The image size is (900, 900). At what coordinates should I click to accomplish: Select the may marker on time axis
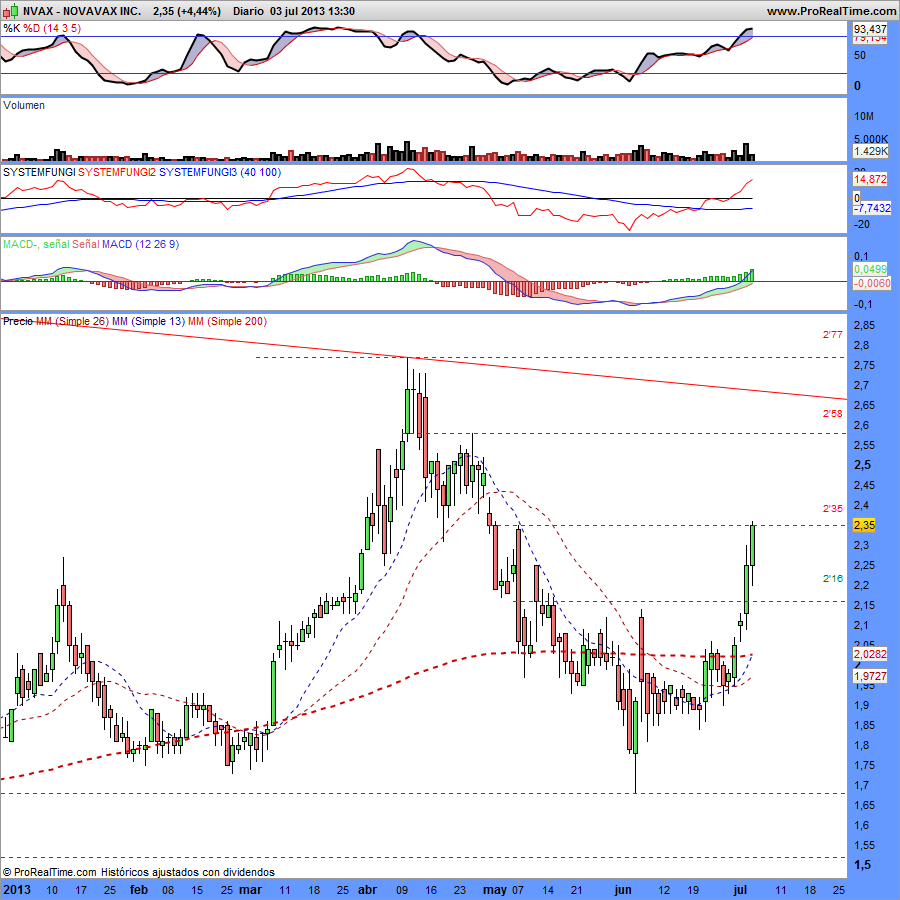[496, 889]
